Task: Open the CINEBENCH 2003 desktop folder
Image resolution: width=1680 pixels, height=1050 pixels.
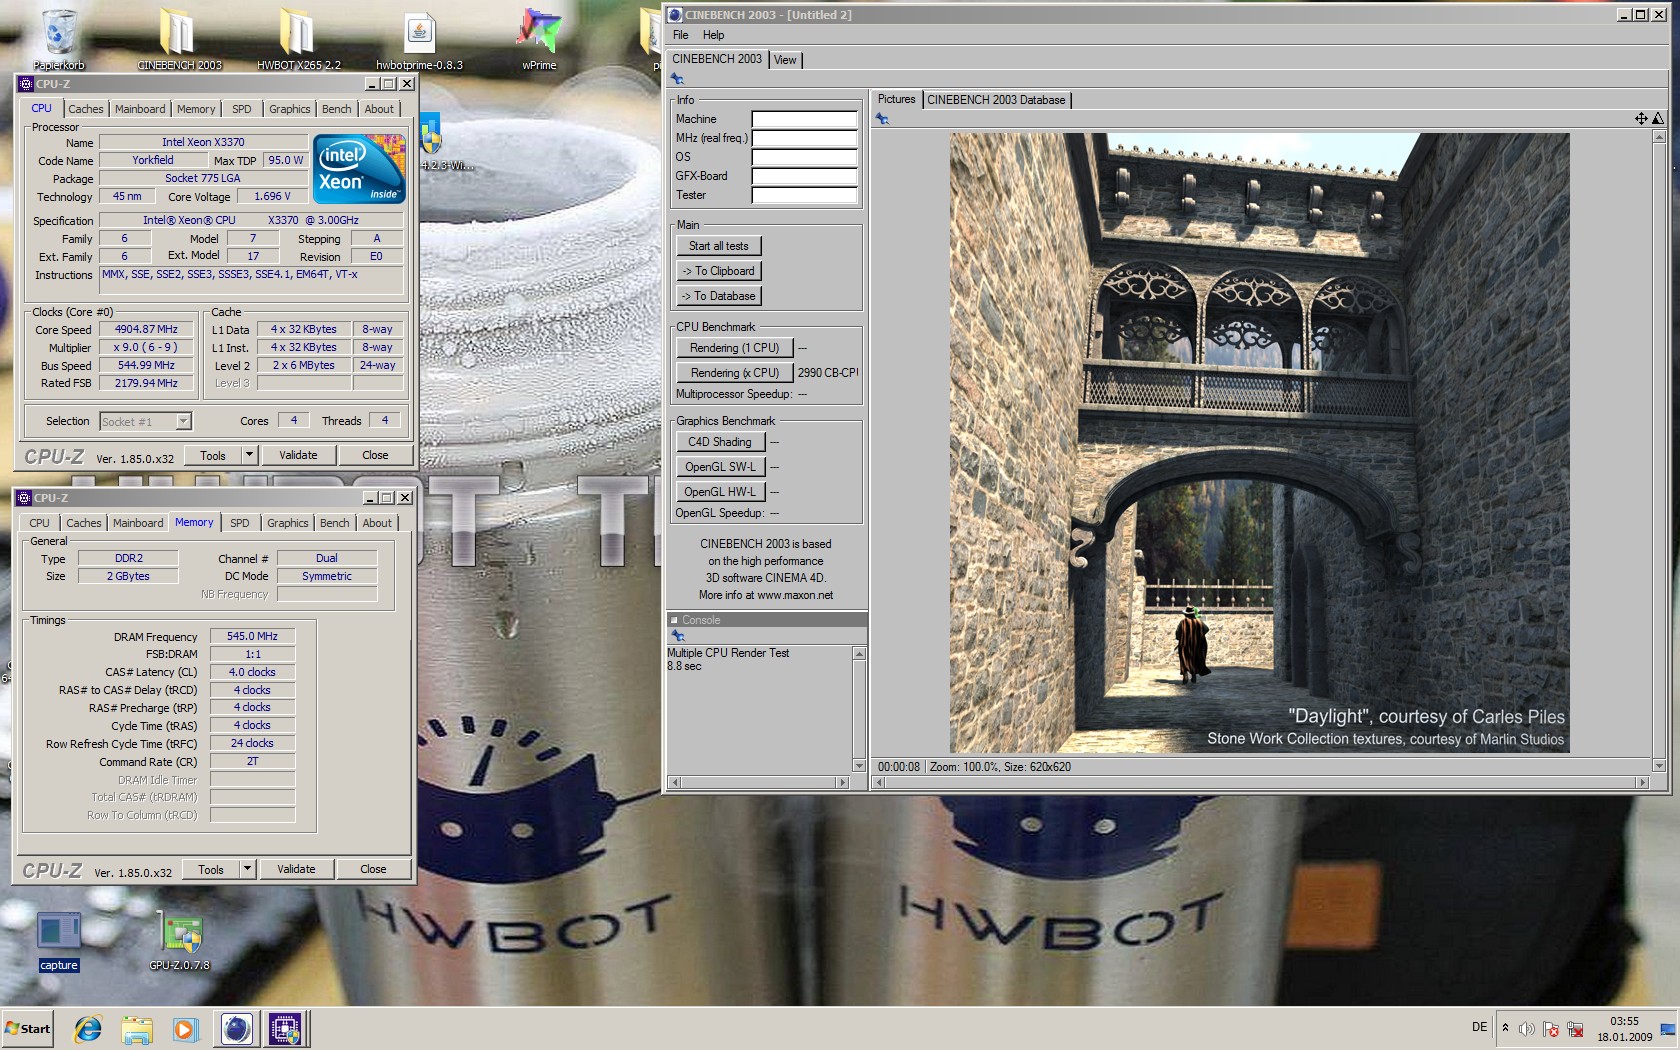Action: (x=179, y=39)
